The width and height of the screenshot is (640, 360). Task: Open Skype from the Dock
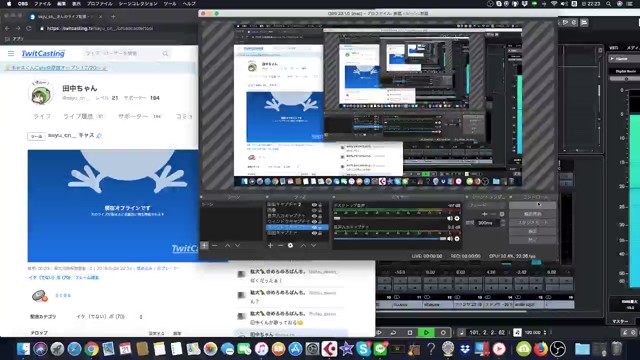tap(363, 349)
